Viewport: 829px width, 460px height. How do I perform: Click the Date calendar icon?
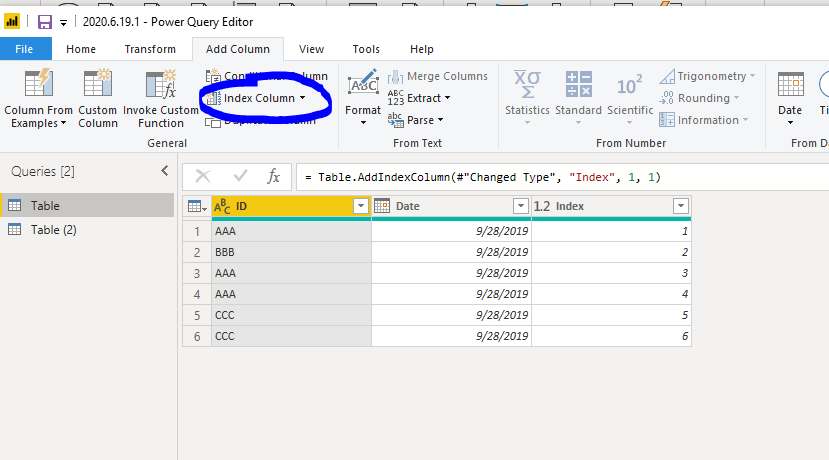790,84
